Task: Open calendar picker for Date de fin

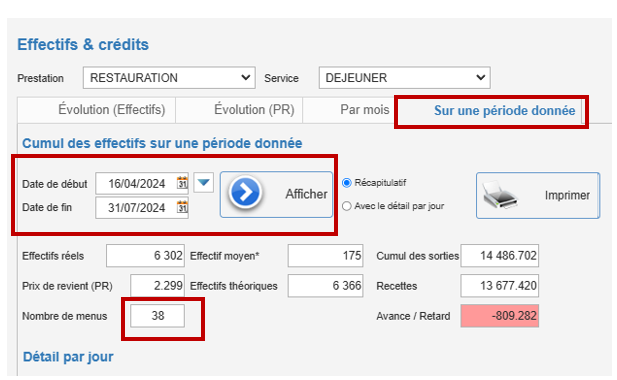Action: pos(182,207)
